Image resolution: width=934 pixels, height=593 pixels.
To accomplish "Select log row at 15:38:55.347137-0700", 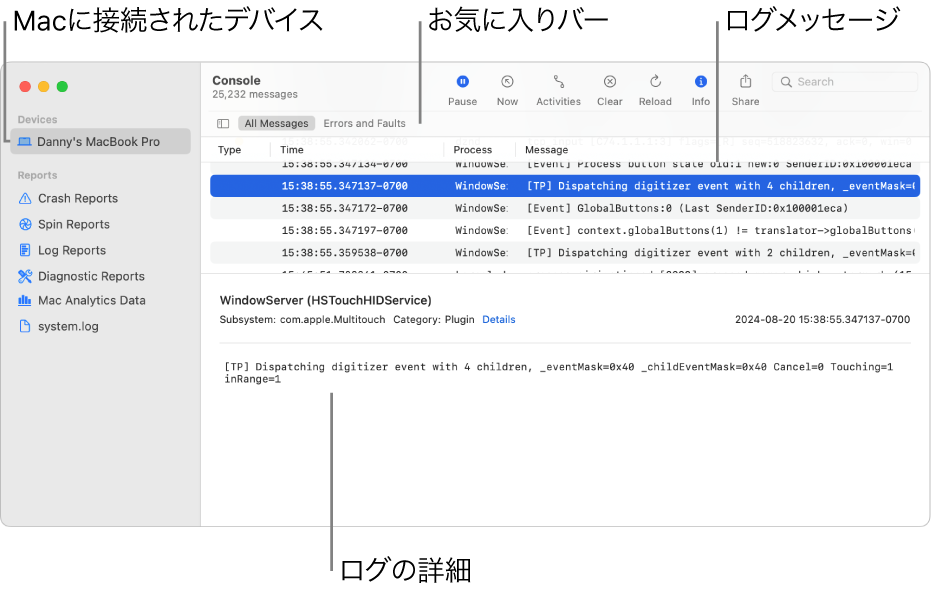I will pos(565,186).
